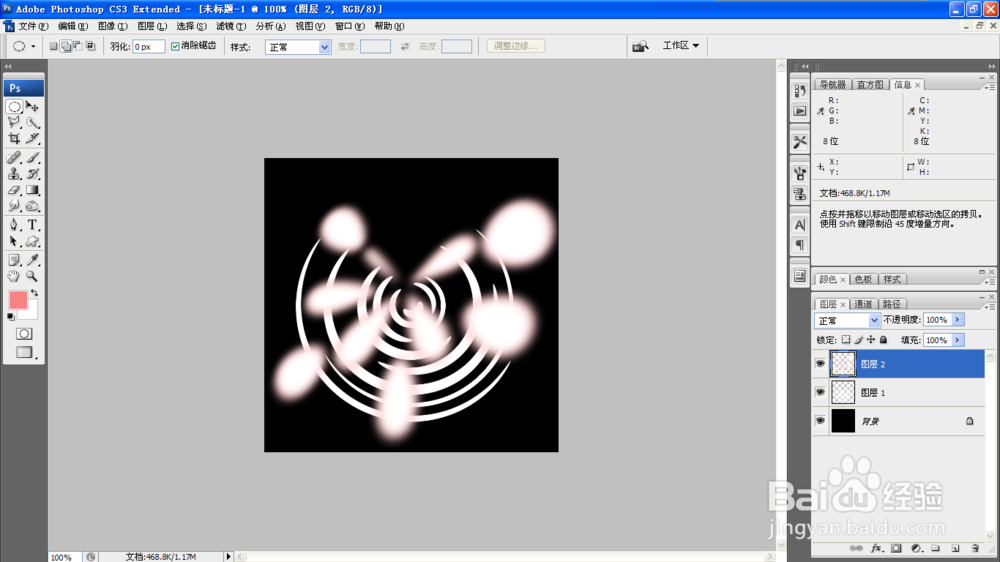Select the Gradient tool

pos(33,190)
